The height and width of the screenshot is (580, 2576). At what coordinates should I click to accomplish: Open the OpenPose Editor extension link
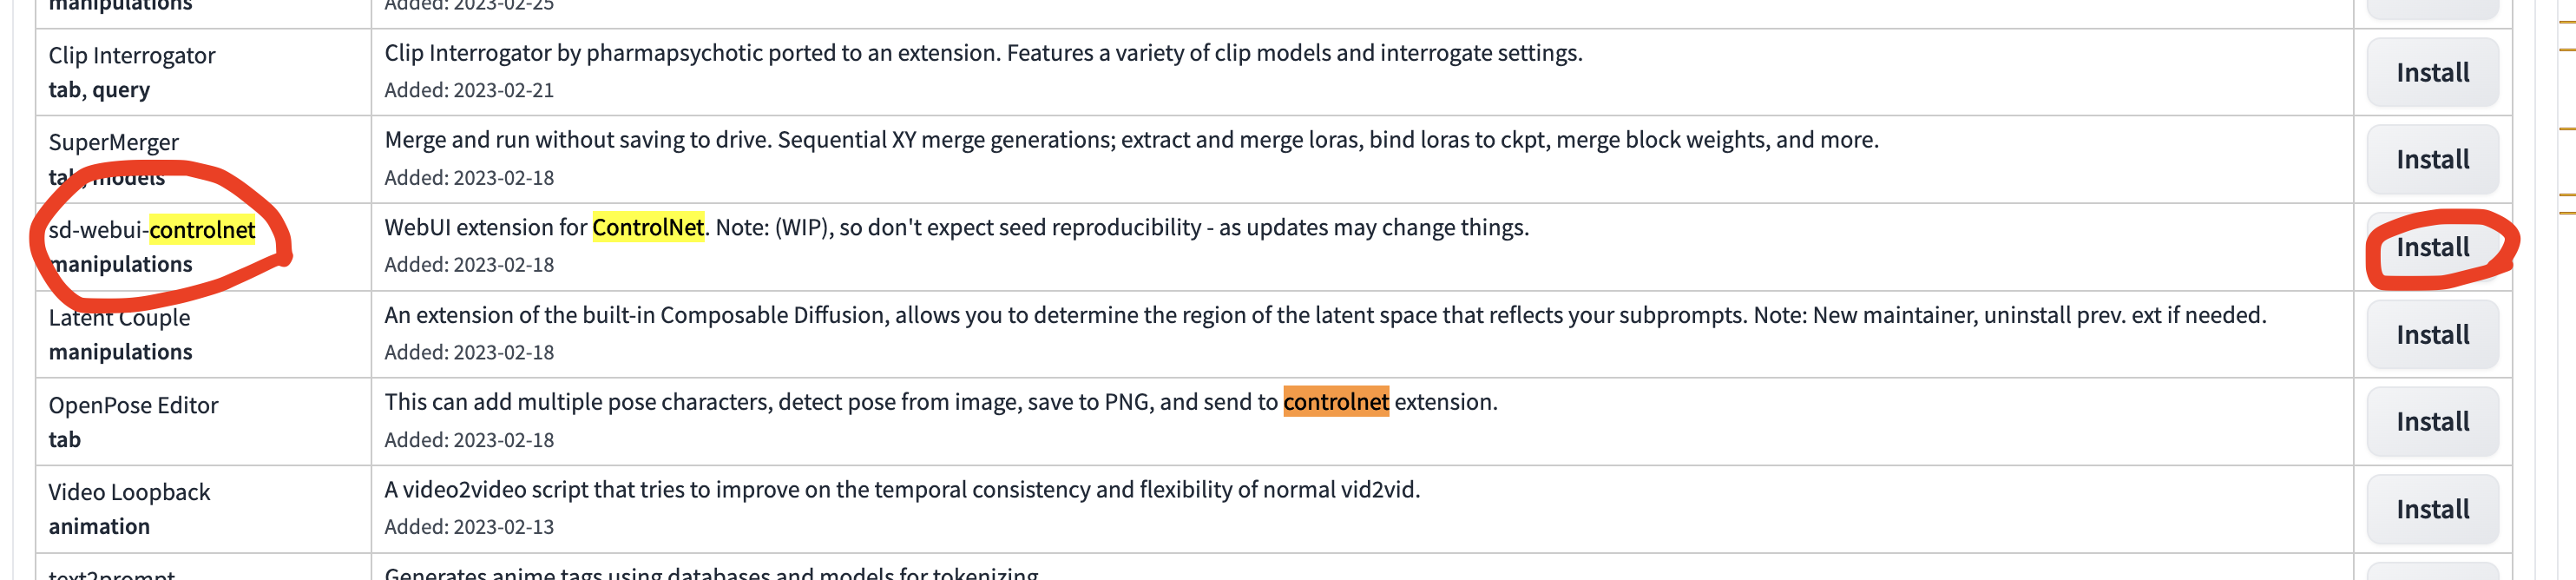point(133,405)
